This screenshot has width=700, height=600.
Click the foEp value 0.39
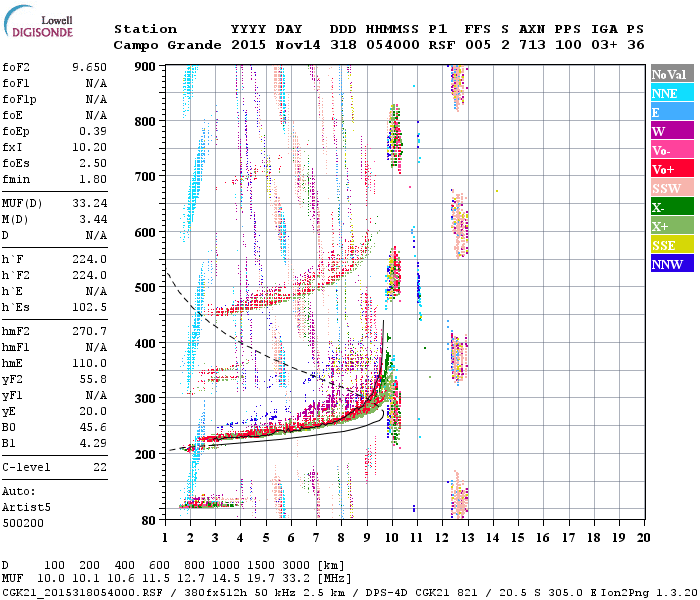pyautogui.click(x=93, y=131)
